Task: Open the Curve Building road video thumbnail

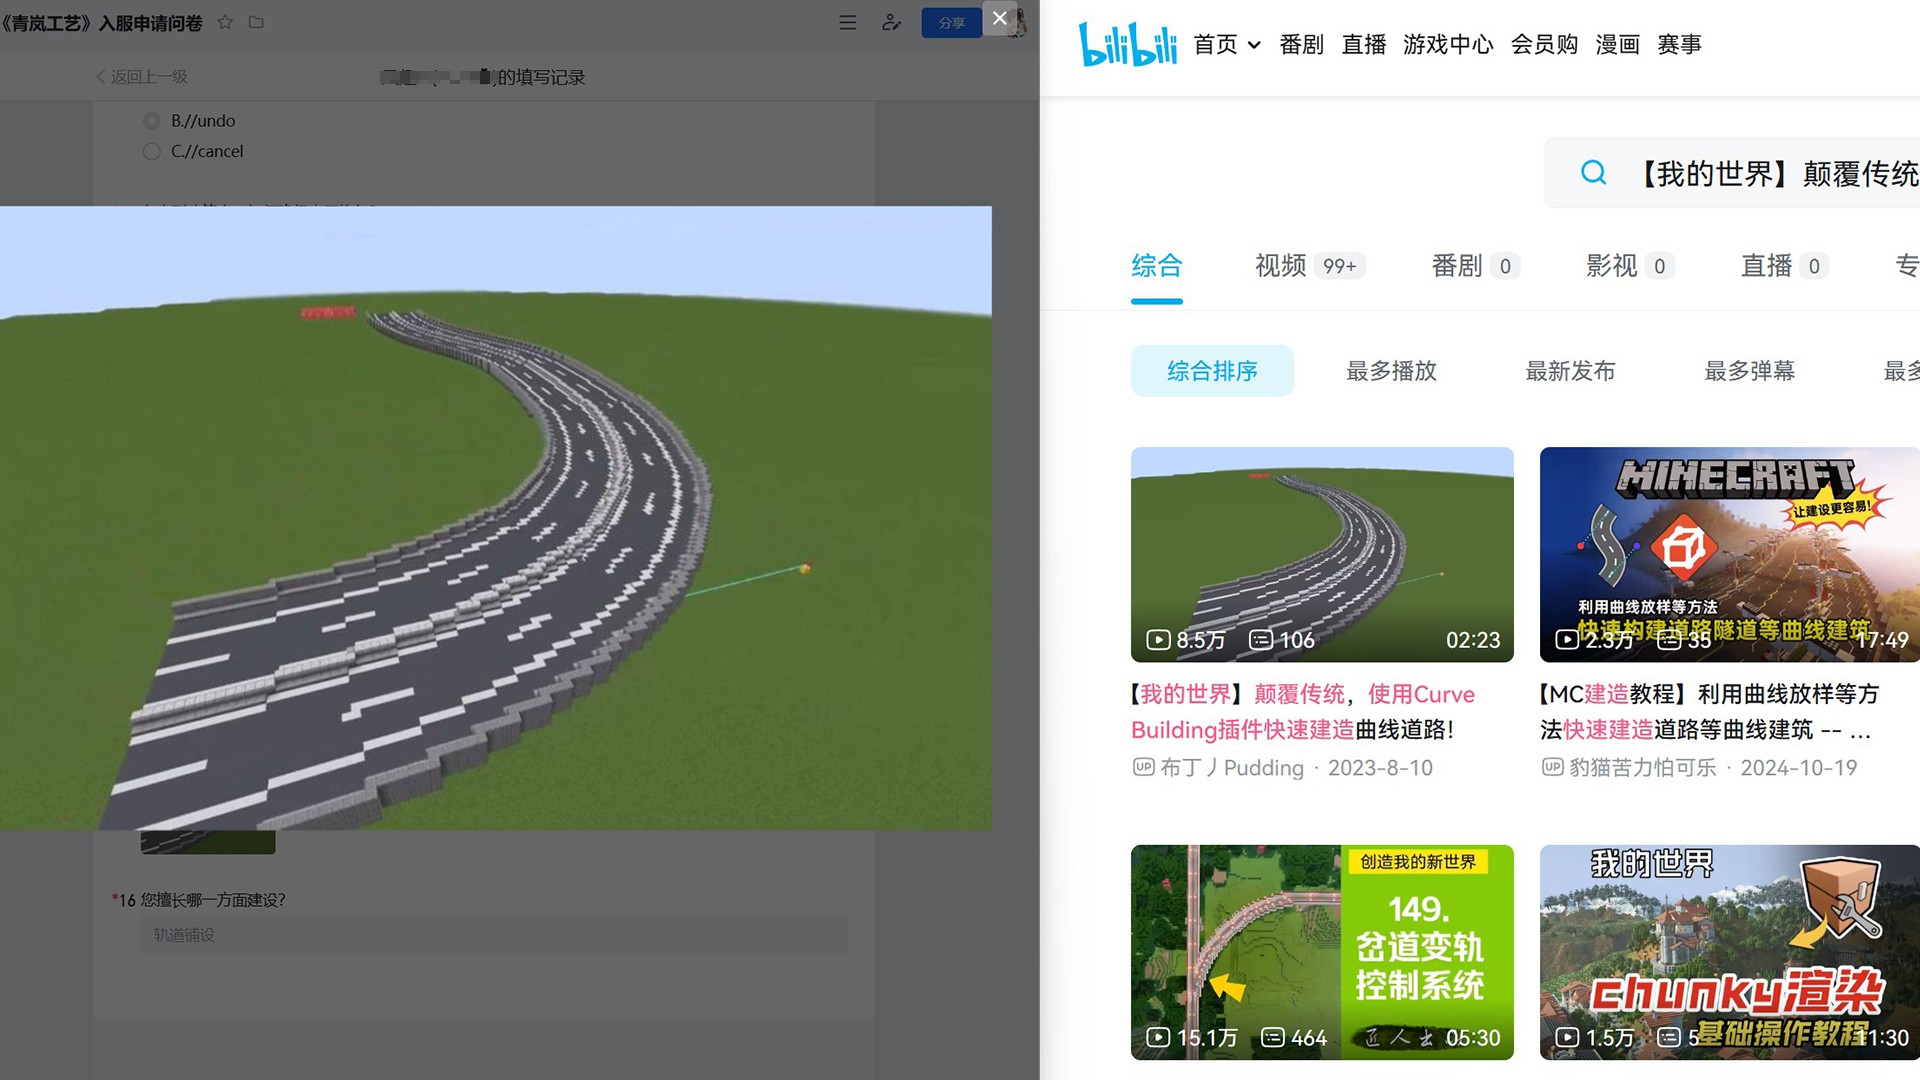Action: [1322, 554]
